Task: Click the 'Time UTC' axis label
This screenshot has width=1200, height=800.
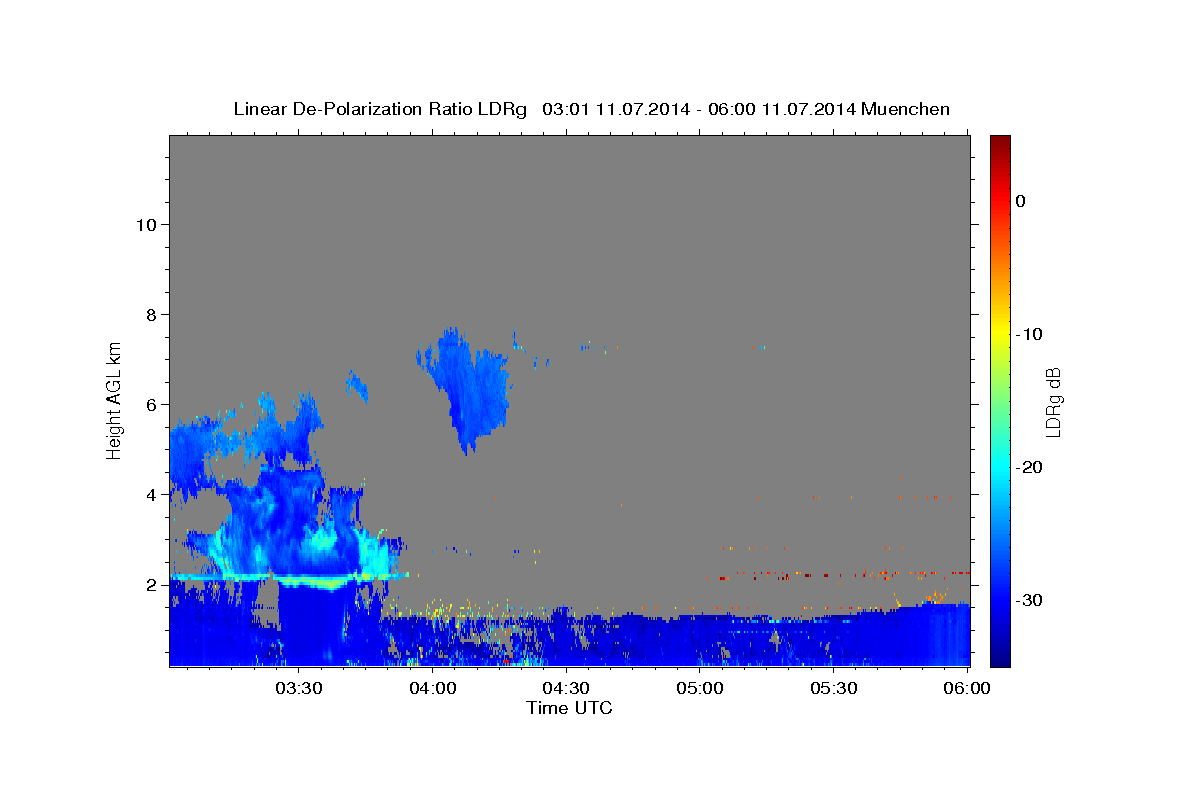Action: pos(569,708)
